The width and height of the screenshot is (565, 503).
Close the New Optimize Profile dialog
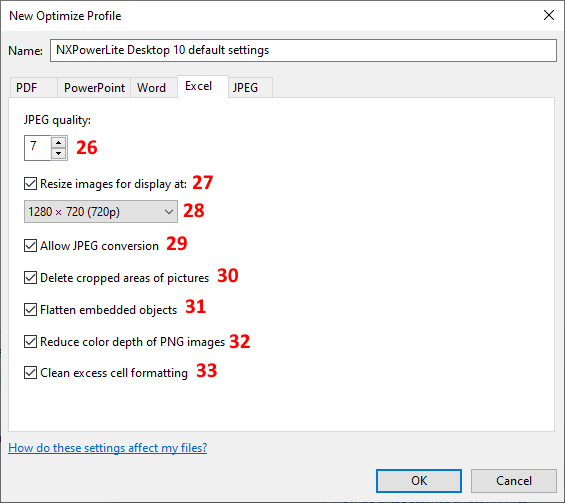coord(549,15)
